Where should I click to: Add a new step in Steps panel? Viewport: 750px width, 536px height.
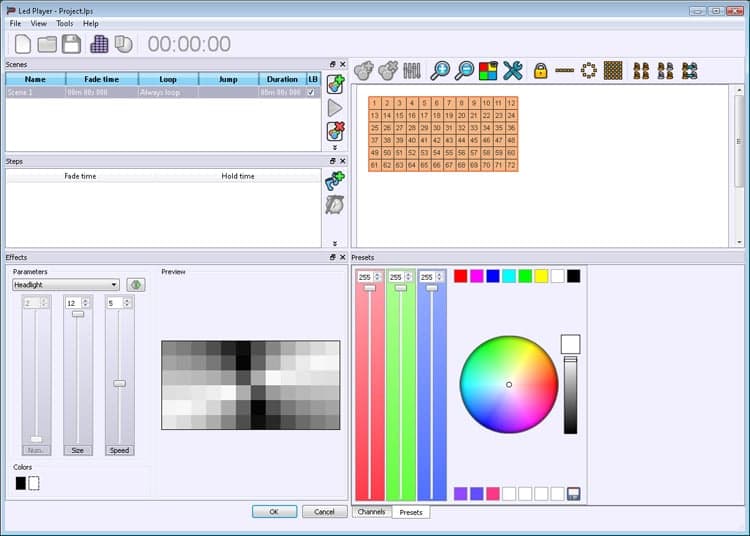336,180
